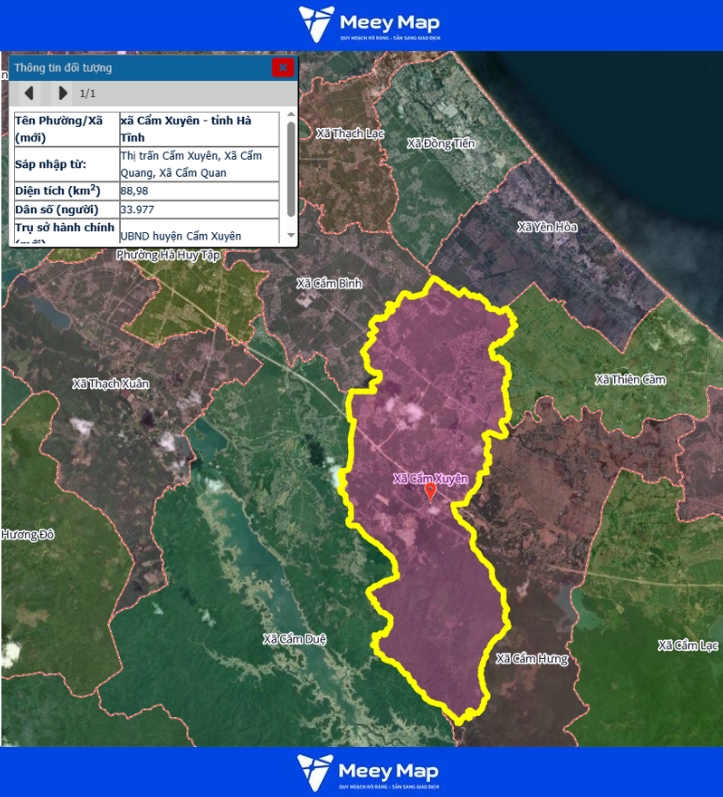
Task: Select Xã Thạch Xuân region
Action: click(109, 384)
